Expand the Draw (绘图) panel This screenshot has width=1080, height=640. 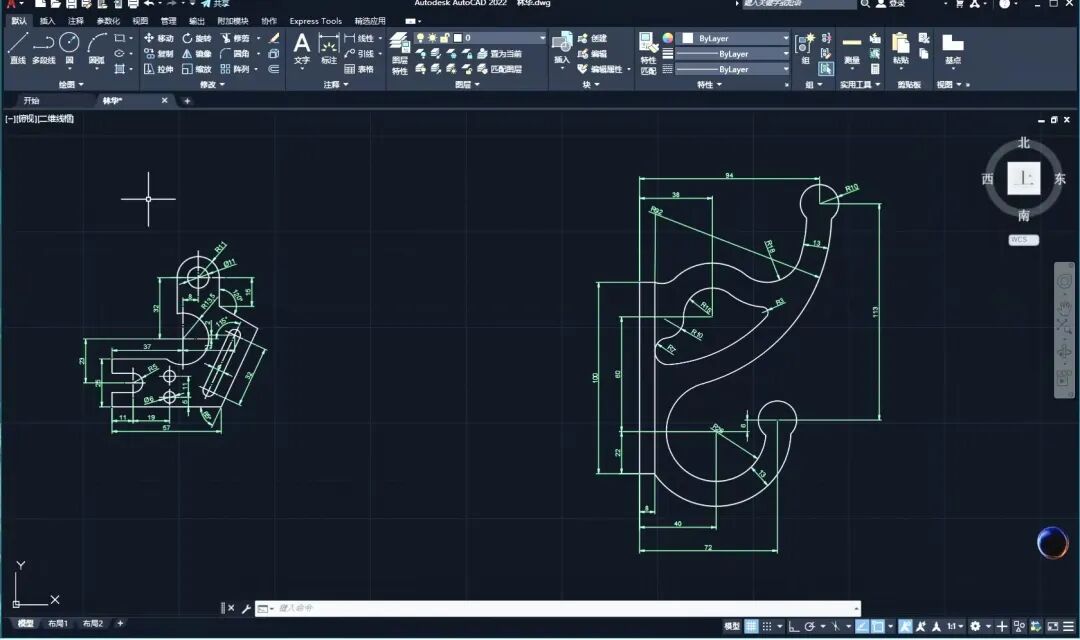[x=72, y=85]
